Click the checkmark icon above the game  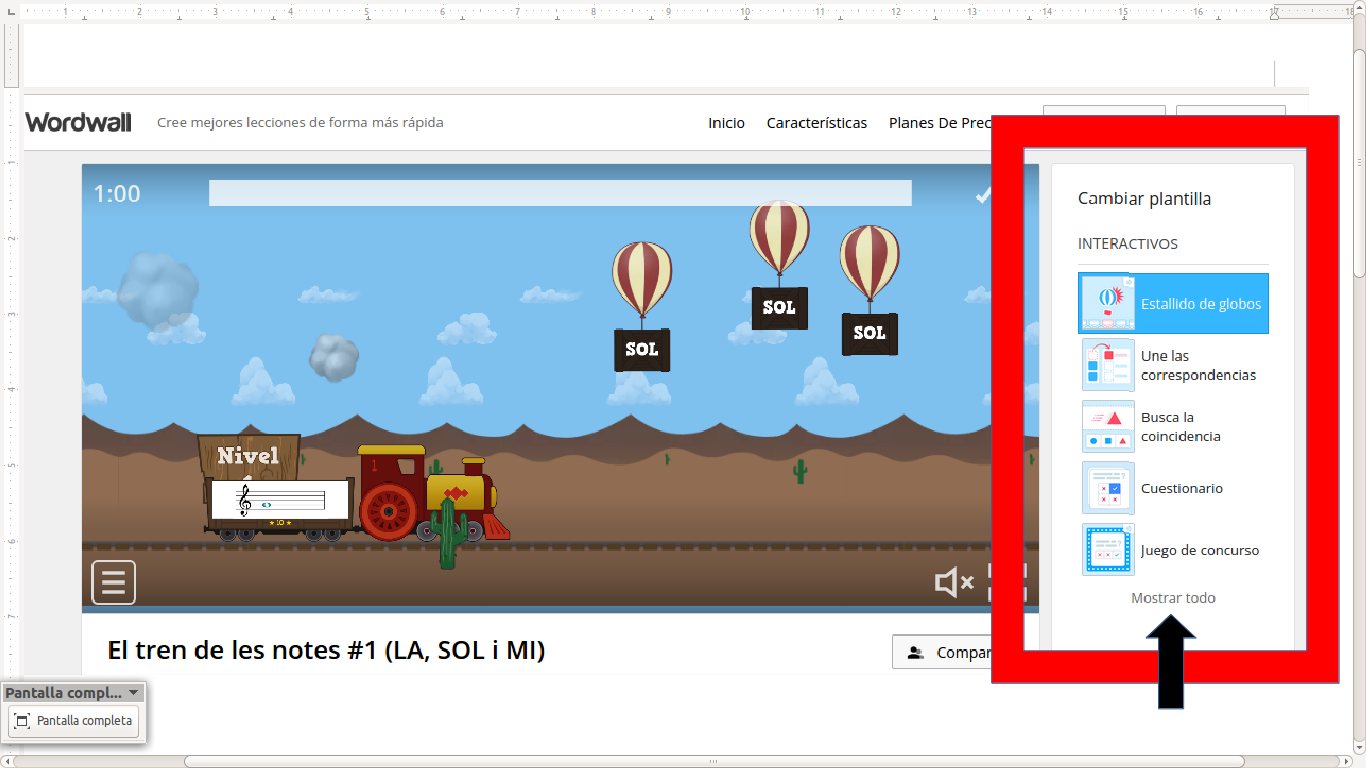pos(983,195)
